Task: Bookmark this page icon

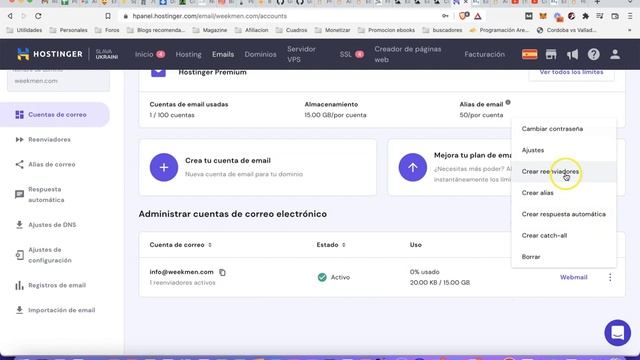Action: pos(108,16)
